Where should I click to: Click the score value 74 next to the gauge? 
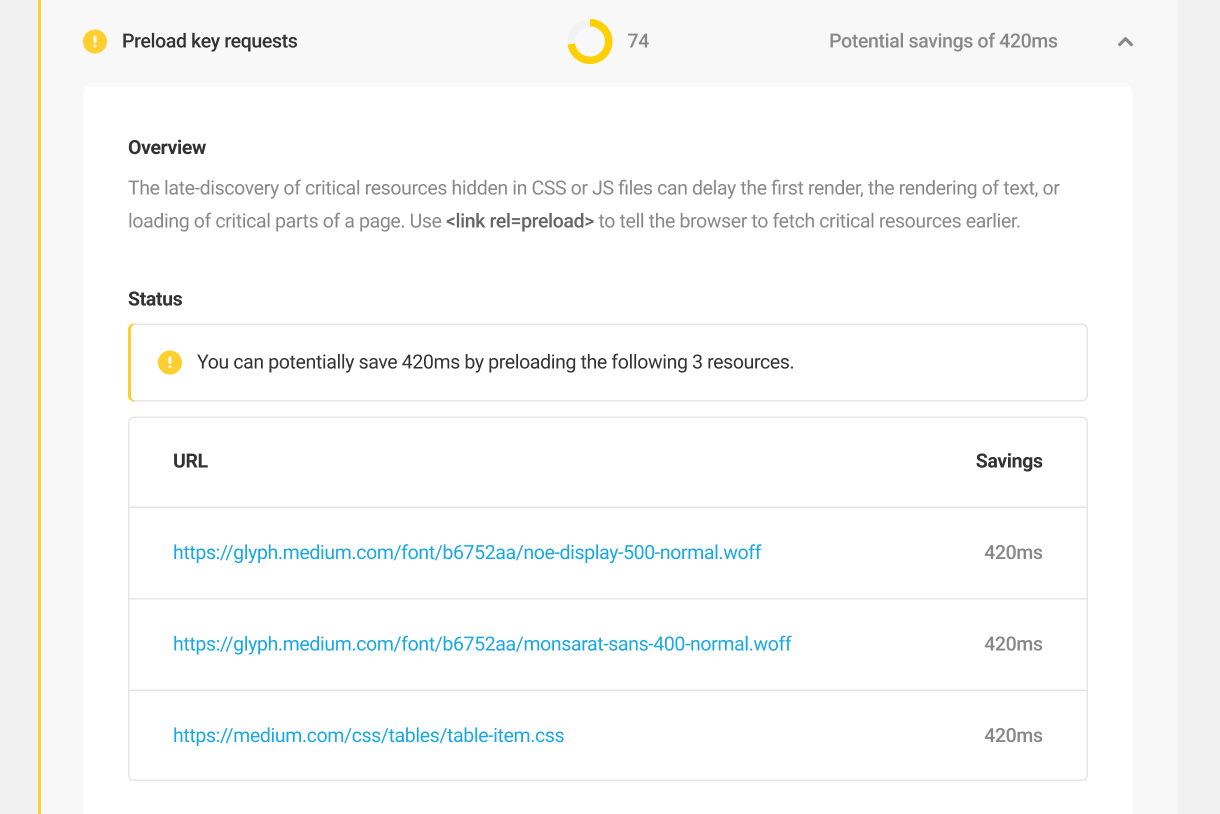pos(639,41)
